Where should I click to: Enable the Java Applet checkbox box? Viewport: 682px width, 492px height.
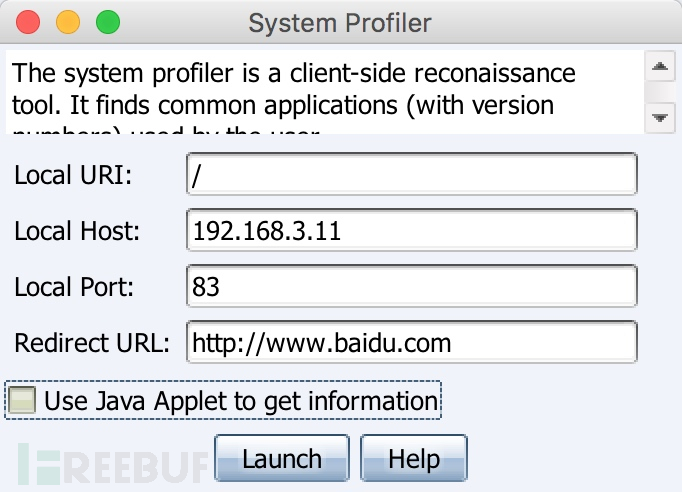22,400
